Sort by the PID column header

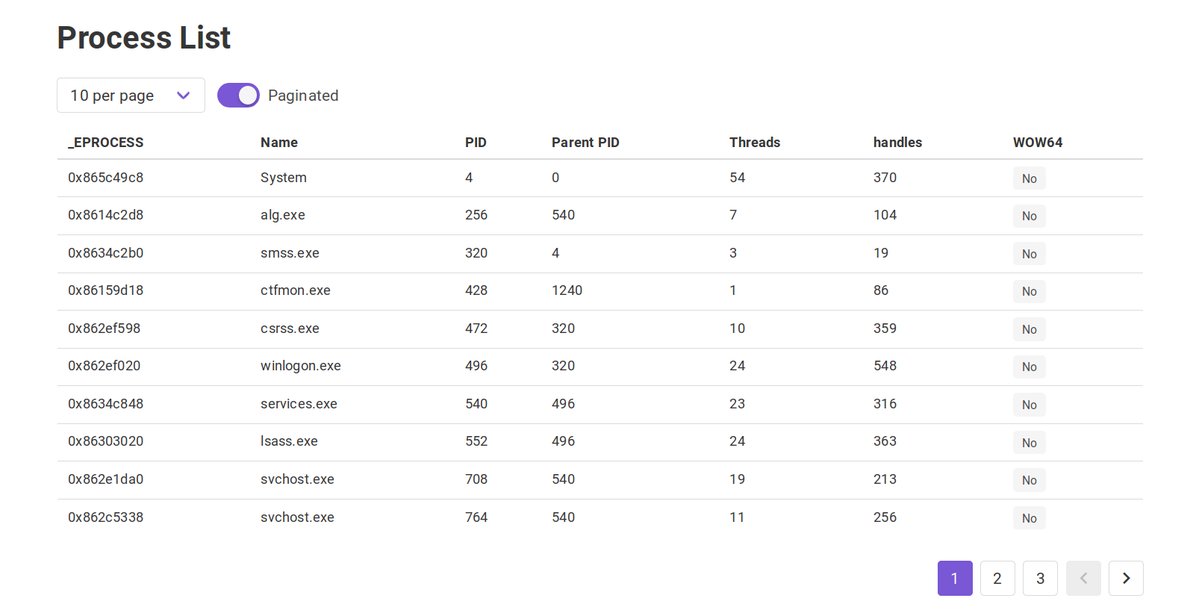click(476, 142)
